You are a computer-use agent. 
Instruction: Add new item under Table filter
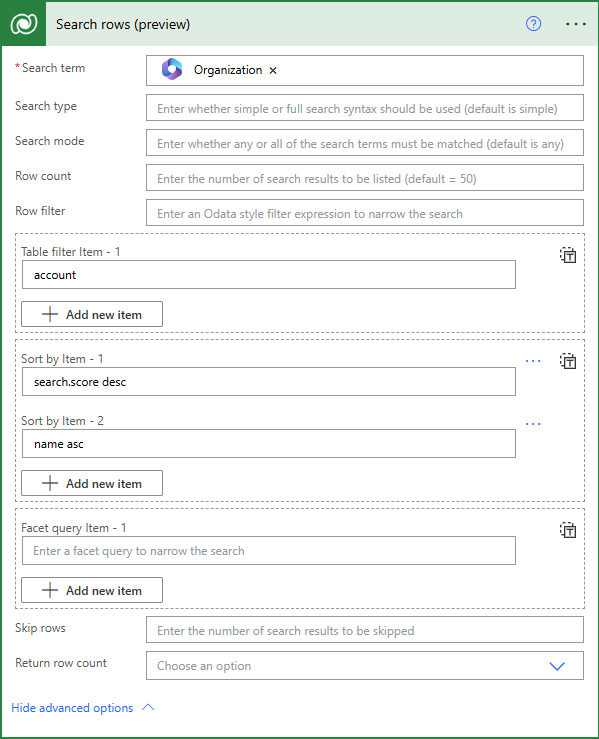92,314
